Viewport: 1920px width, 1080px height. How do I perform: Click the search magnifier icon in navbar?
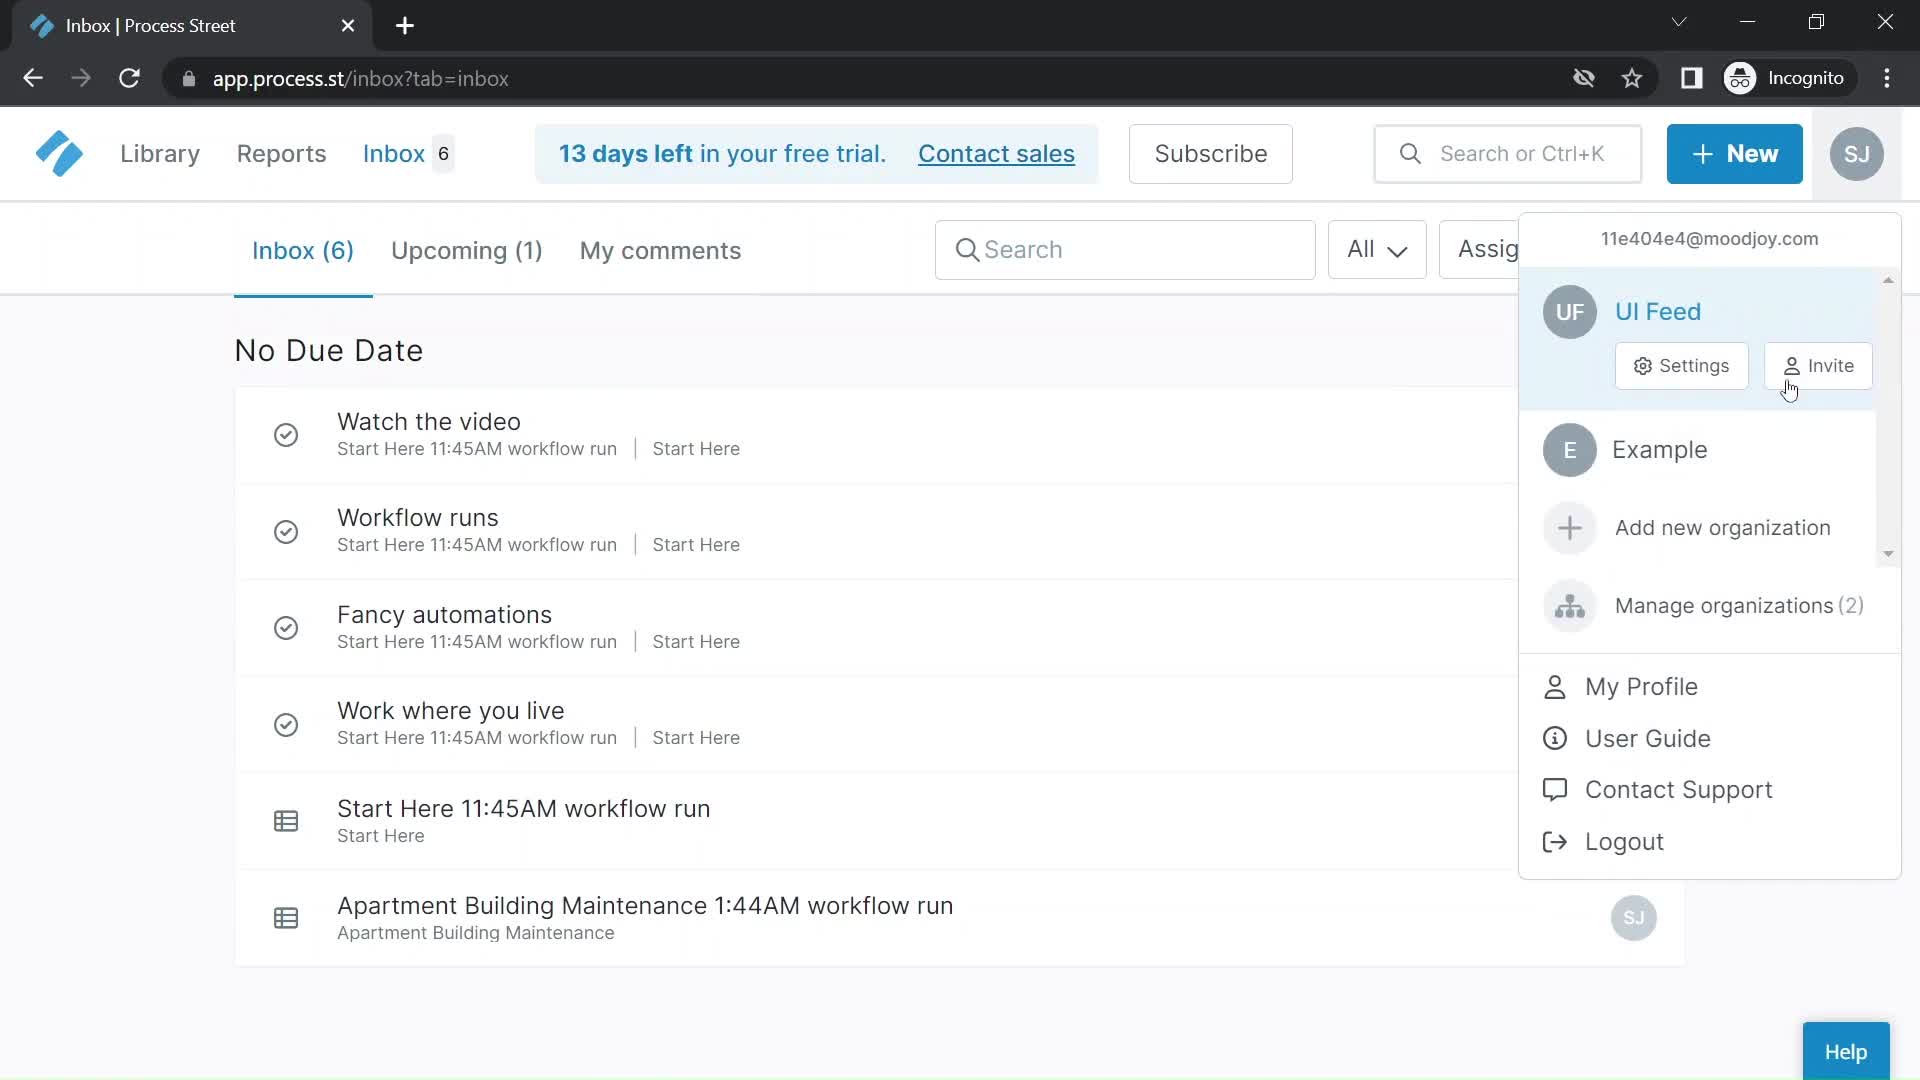click(x=1412, y=153)
